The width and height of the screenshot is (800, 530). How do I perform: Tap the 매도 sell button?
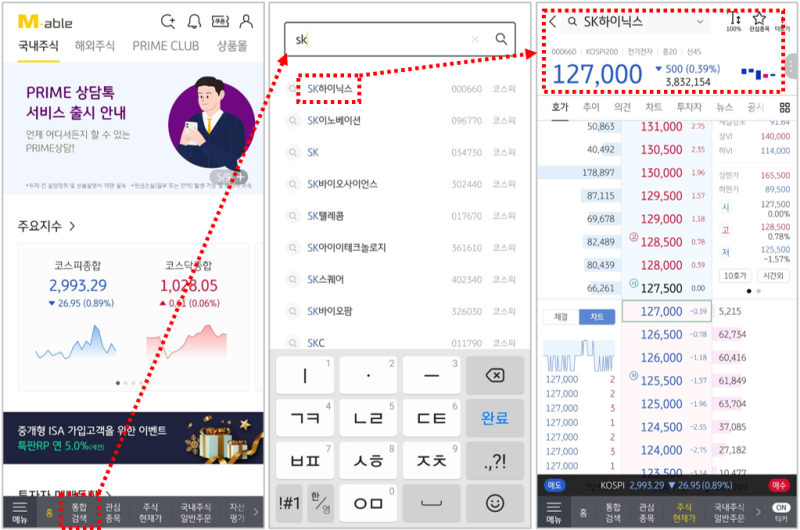555,485
